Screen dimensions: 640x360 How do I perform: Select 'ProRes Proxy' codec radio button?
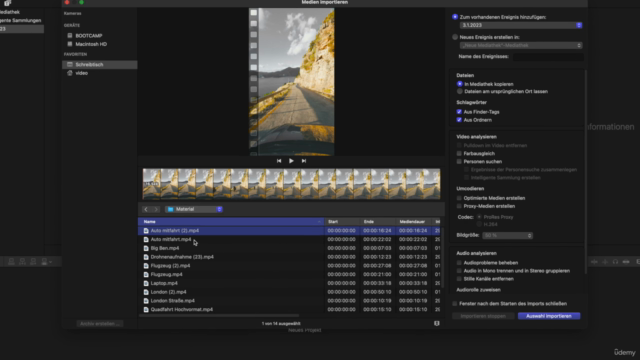tap(479, 217)
